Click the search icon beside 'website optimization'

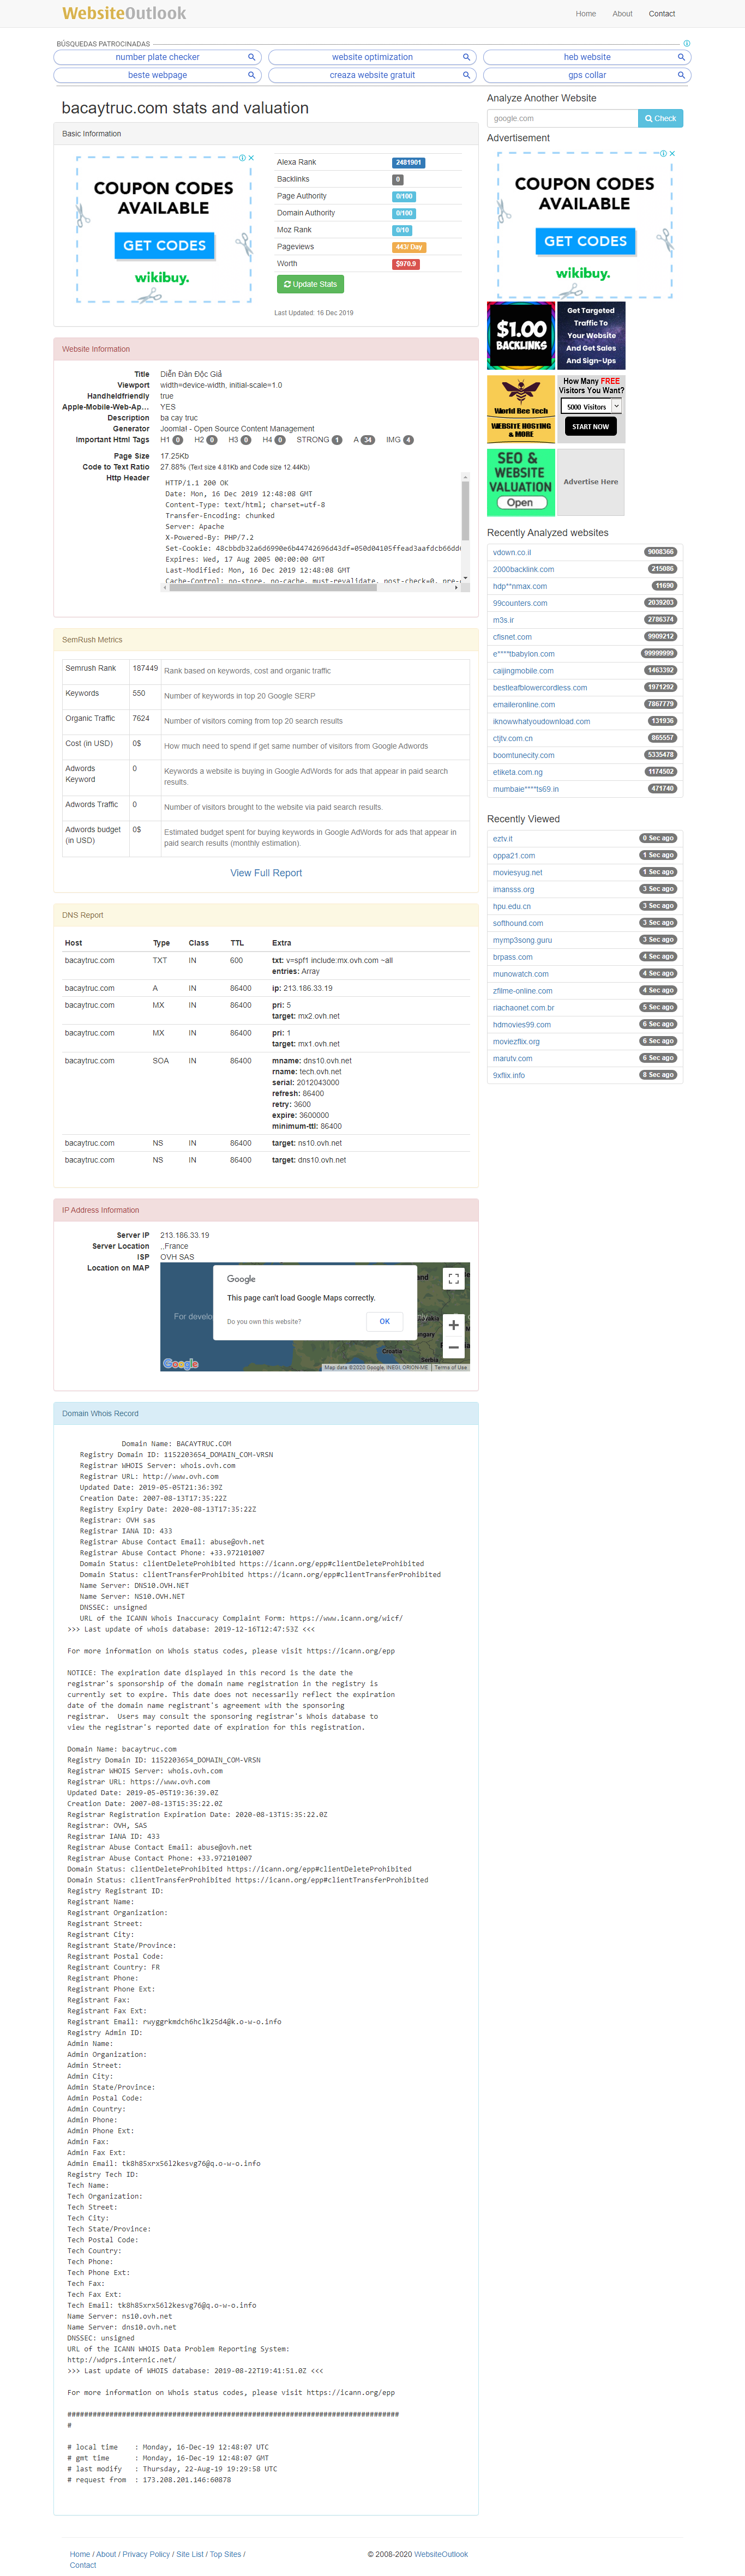click(x=466, y=57)
